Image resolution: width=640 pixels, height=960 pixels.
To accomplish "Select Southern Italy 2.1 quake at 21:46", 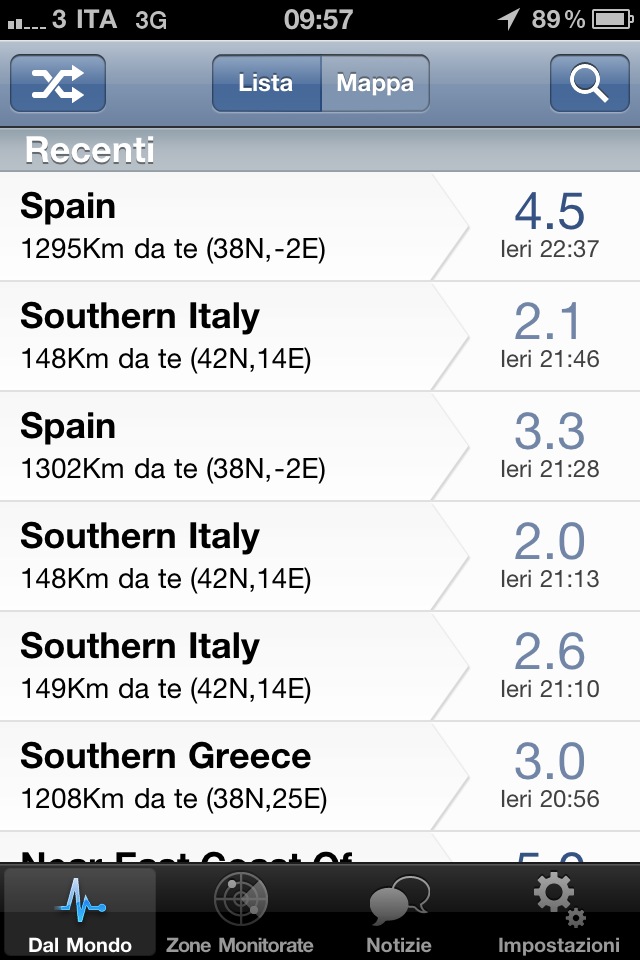I will [x=320, y=337].
